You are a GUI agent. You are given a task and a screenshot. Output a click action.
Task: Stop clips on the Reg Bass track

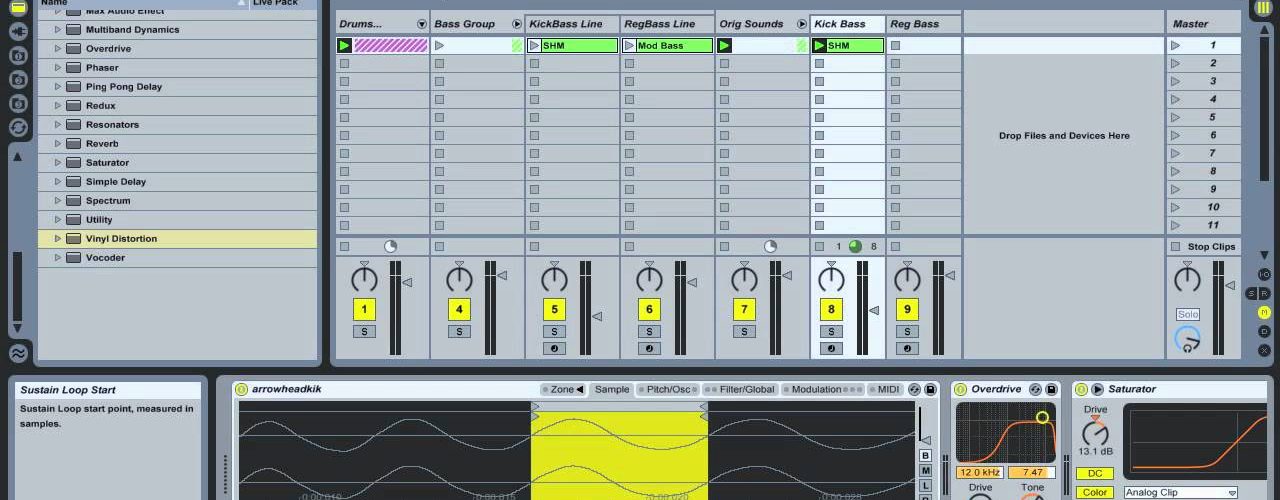click(896, 247)
